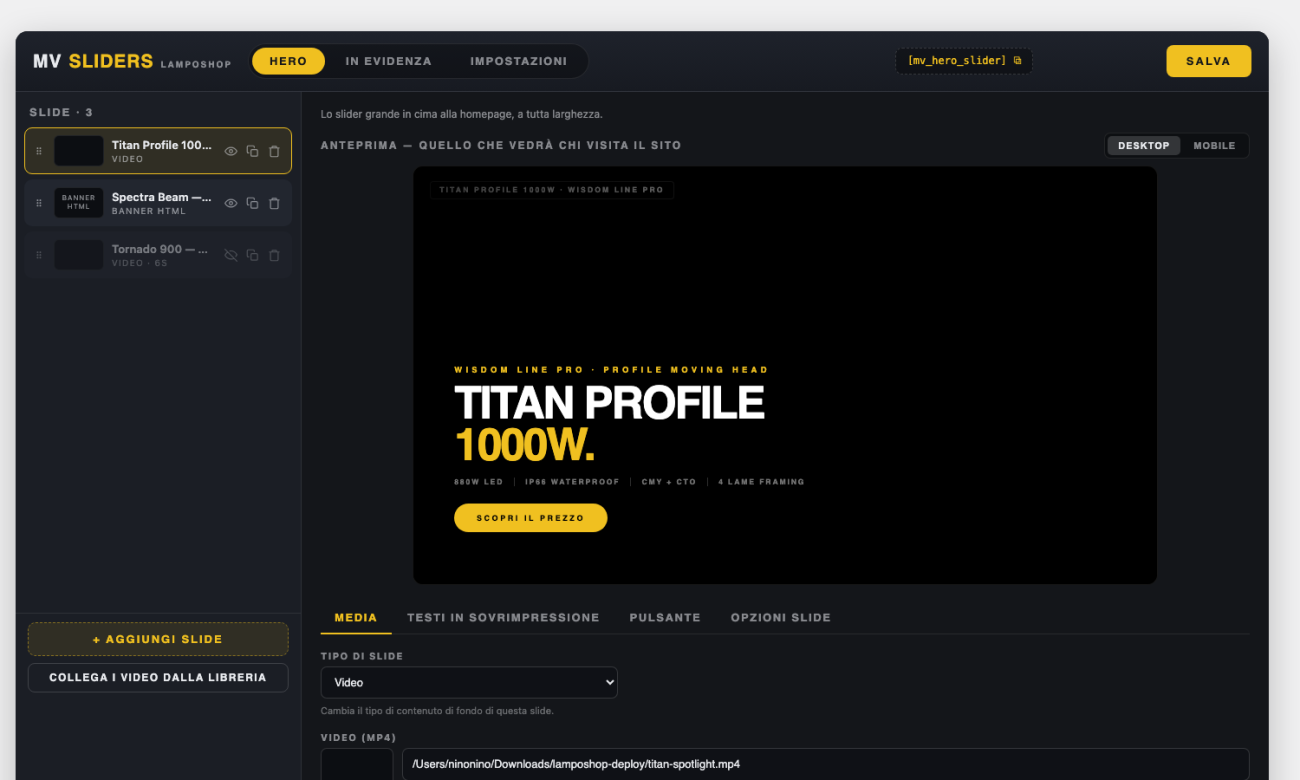Viewport: 1300px width, 780px height.
Task: Click the SLIDE · 3 counter label
Action: click(61, 113)
